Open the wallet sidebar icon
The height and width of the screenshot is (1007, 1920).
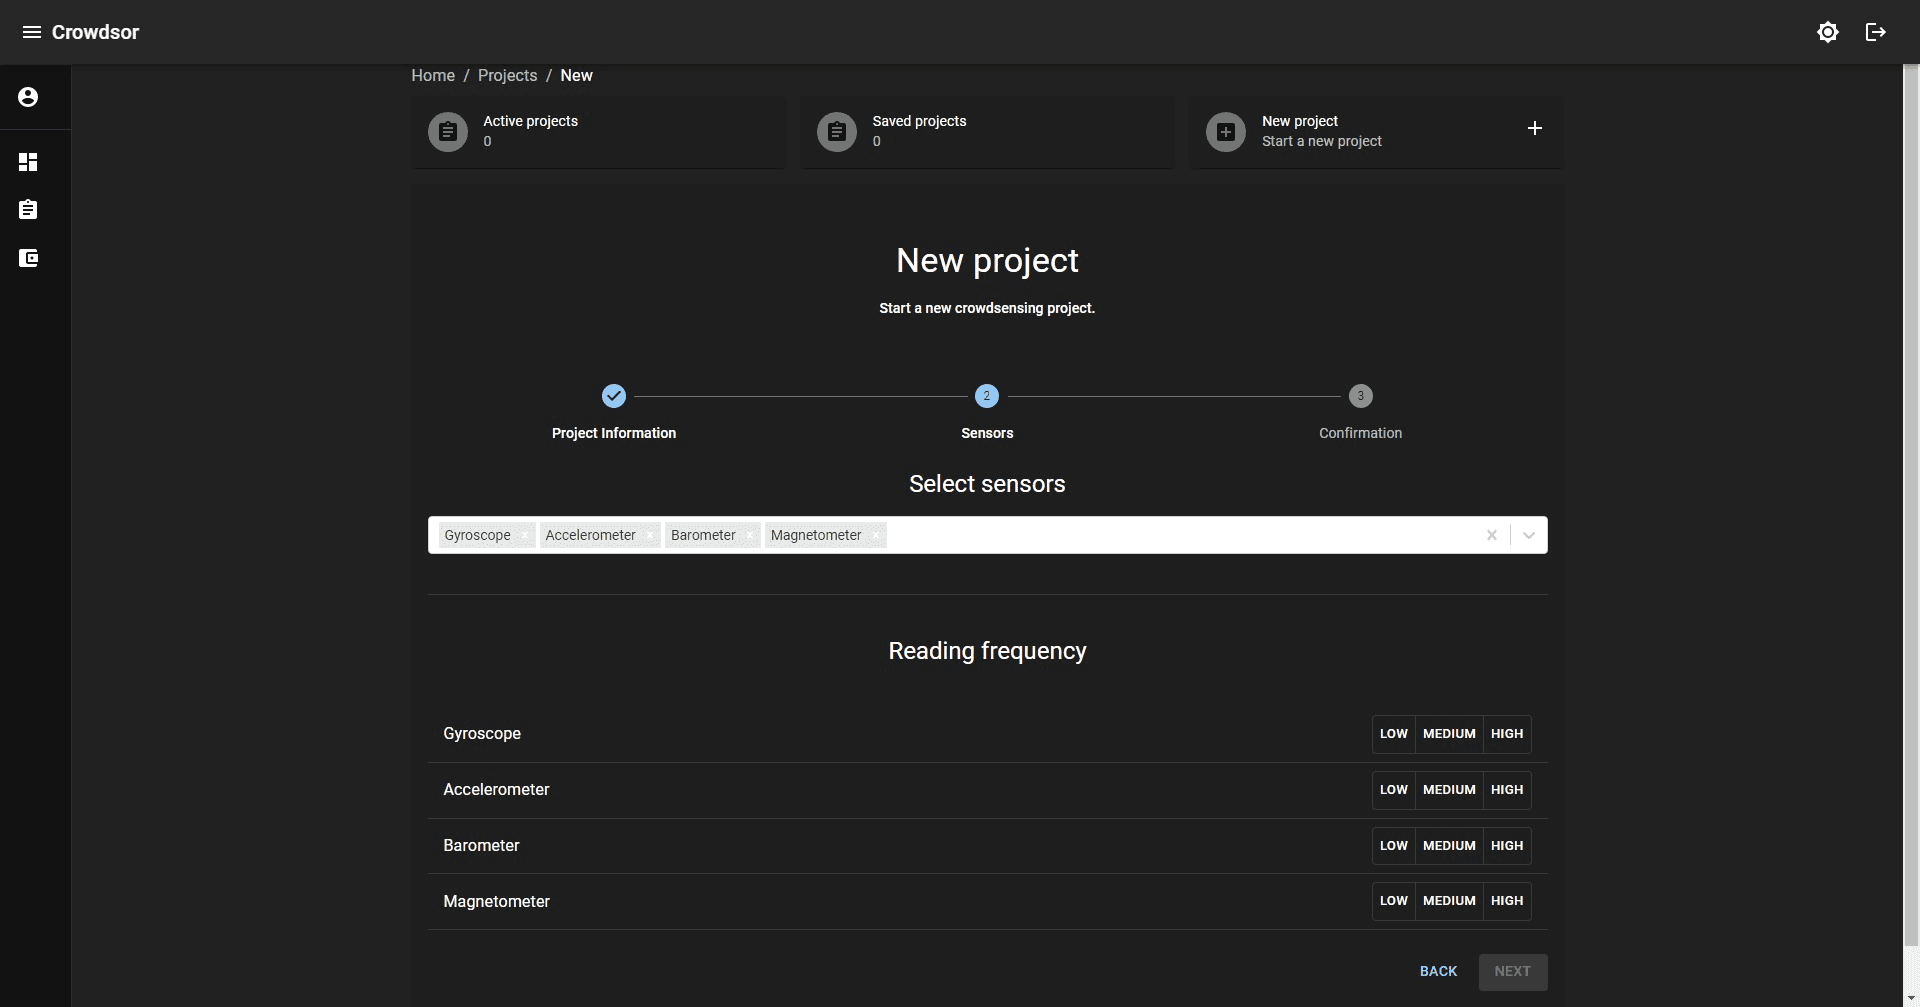coord(28,258)
